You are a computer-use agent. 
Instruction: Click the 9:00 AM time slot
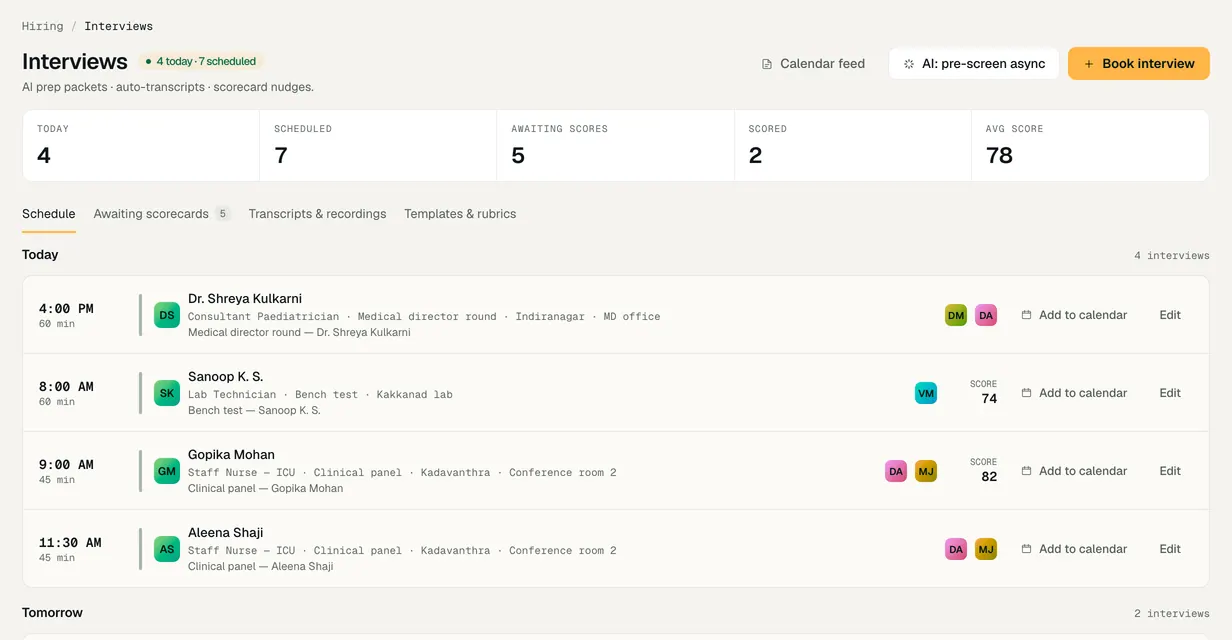[66, 465]
